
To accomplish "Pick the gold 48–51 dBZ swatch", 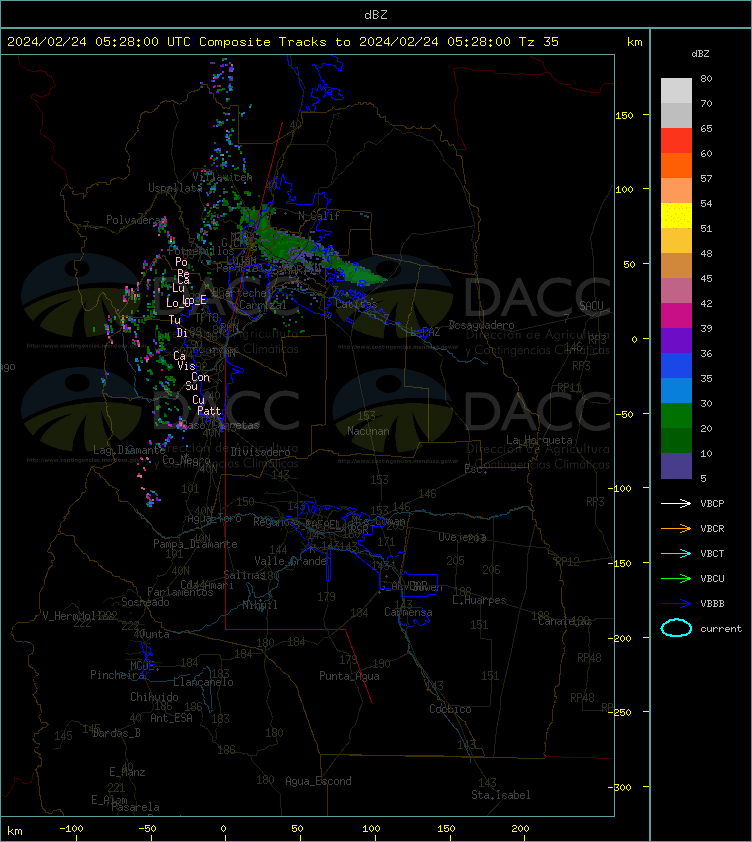I will coord(676,241).
